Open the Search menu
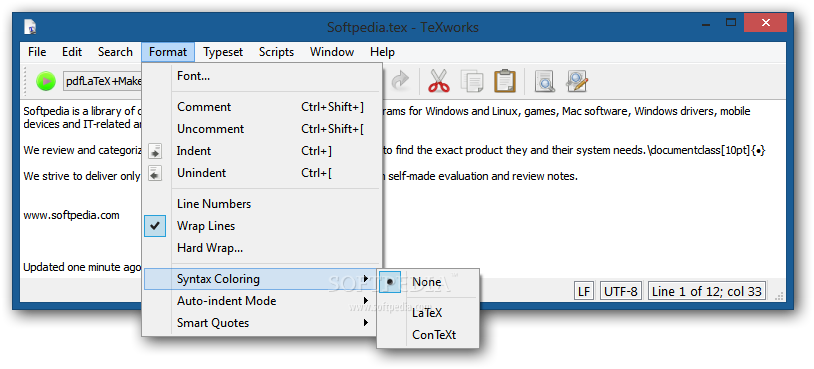This screenshot has width=814, height=369. click(x=115, y=52)
